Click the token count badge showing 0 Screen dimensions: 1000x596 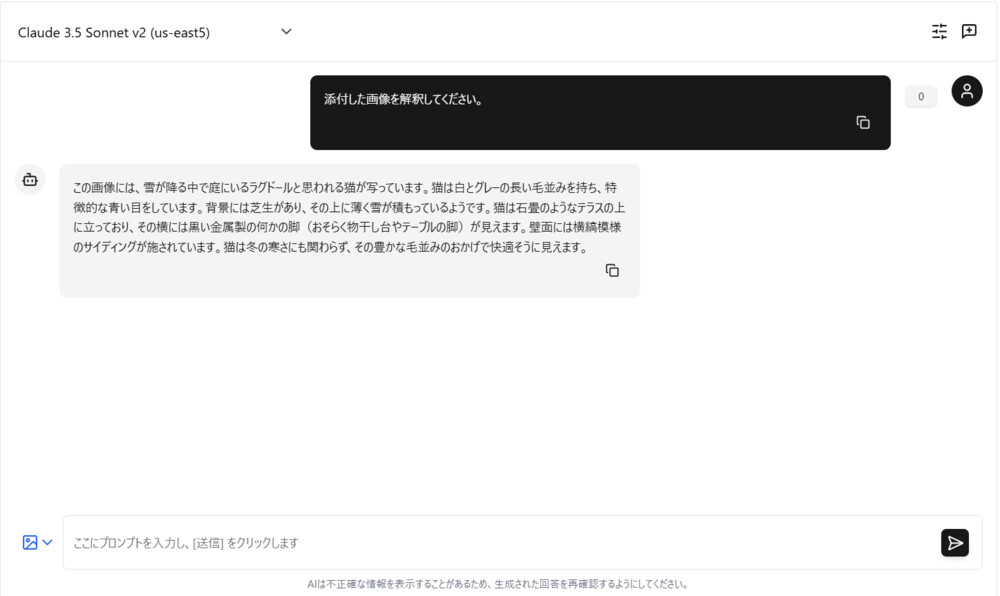[920, 96]
